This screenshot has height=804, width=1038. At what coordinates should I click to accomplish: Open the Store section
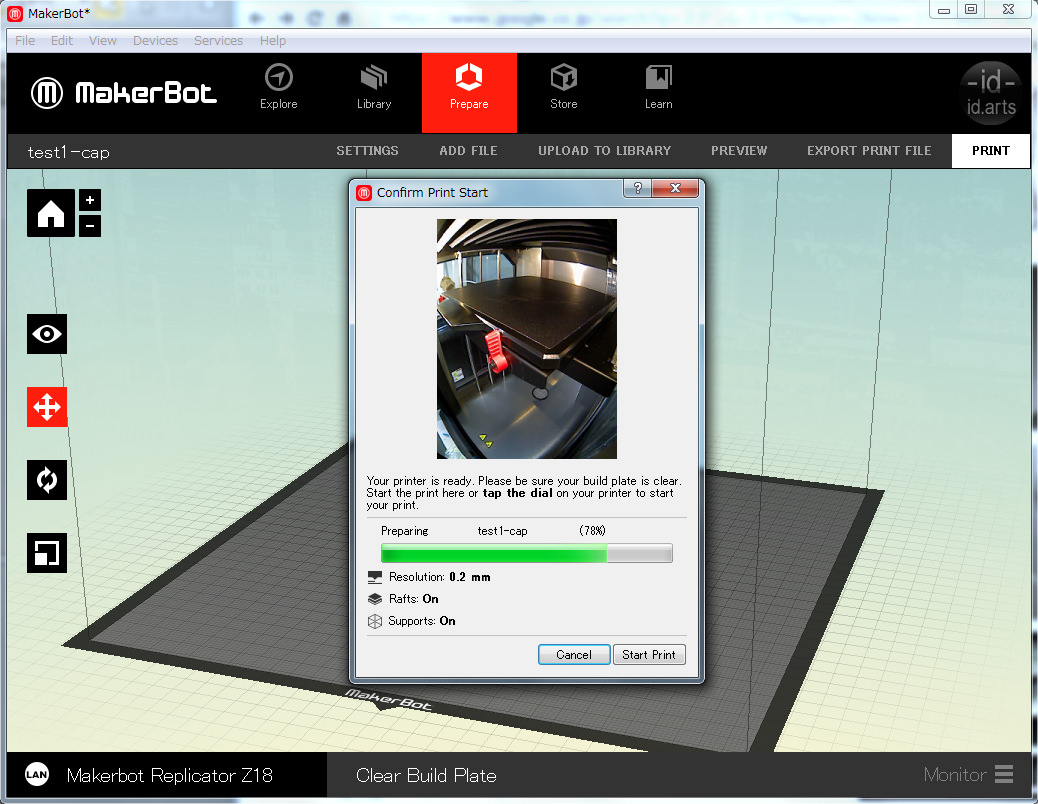(563, 90)
